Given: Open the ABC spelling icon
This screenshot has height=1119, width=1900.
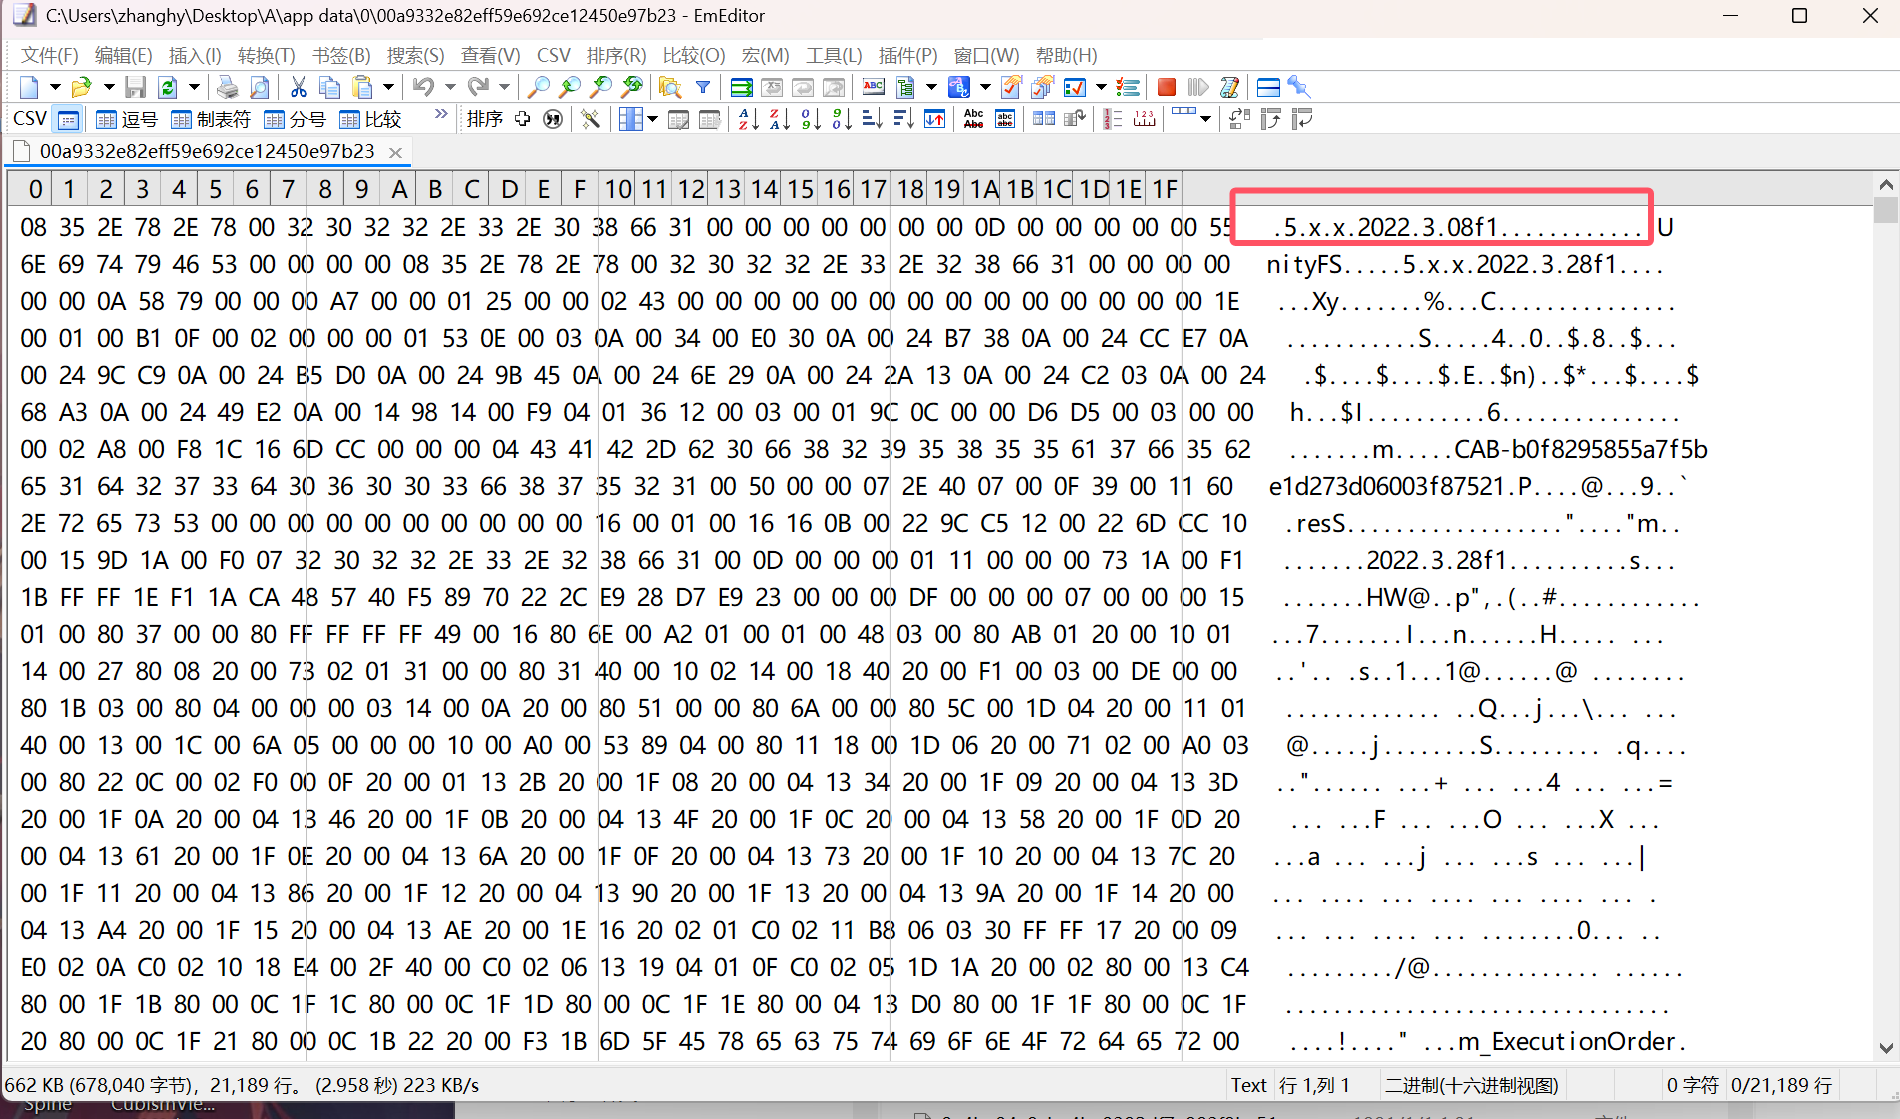Looking at the screenshot, I should [873, 86].
